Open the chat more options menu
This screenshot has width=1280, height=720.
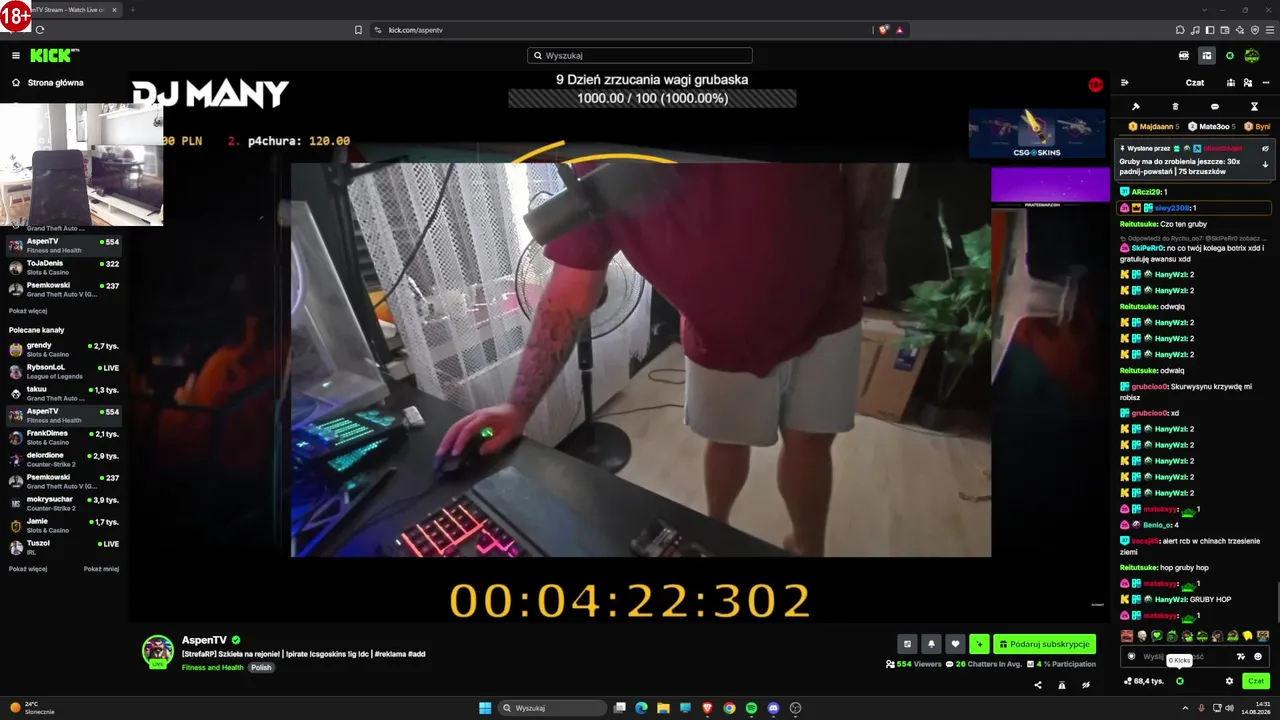coord(1265,83)
